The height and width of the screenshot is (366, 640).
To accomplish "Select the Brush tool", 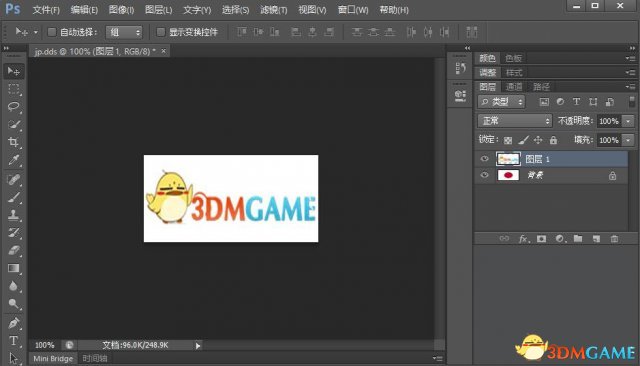I will point(14,197).
